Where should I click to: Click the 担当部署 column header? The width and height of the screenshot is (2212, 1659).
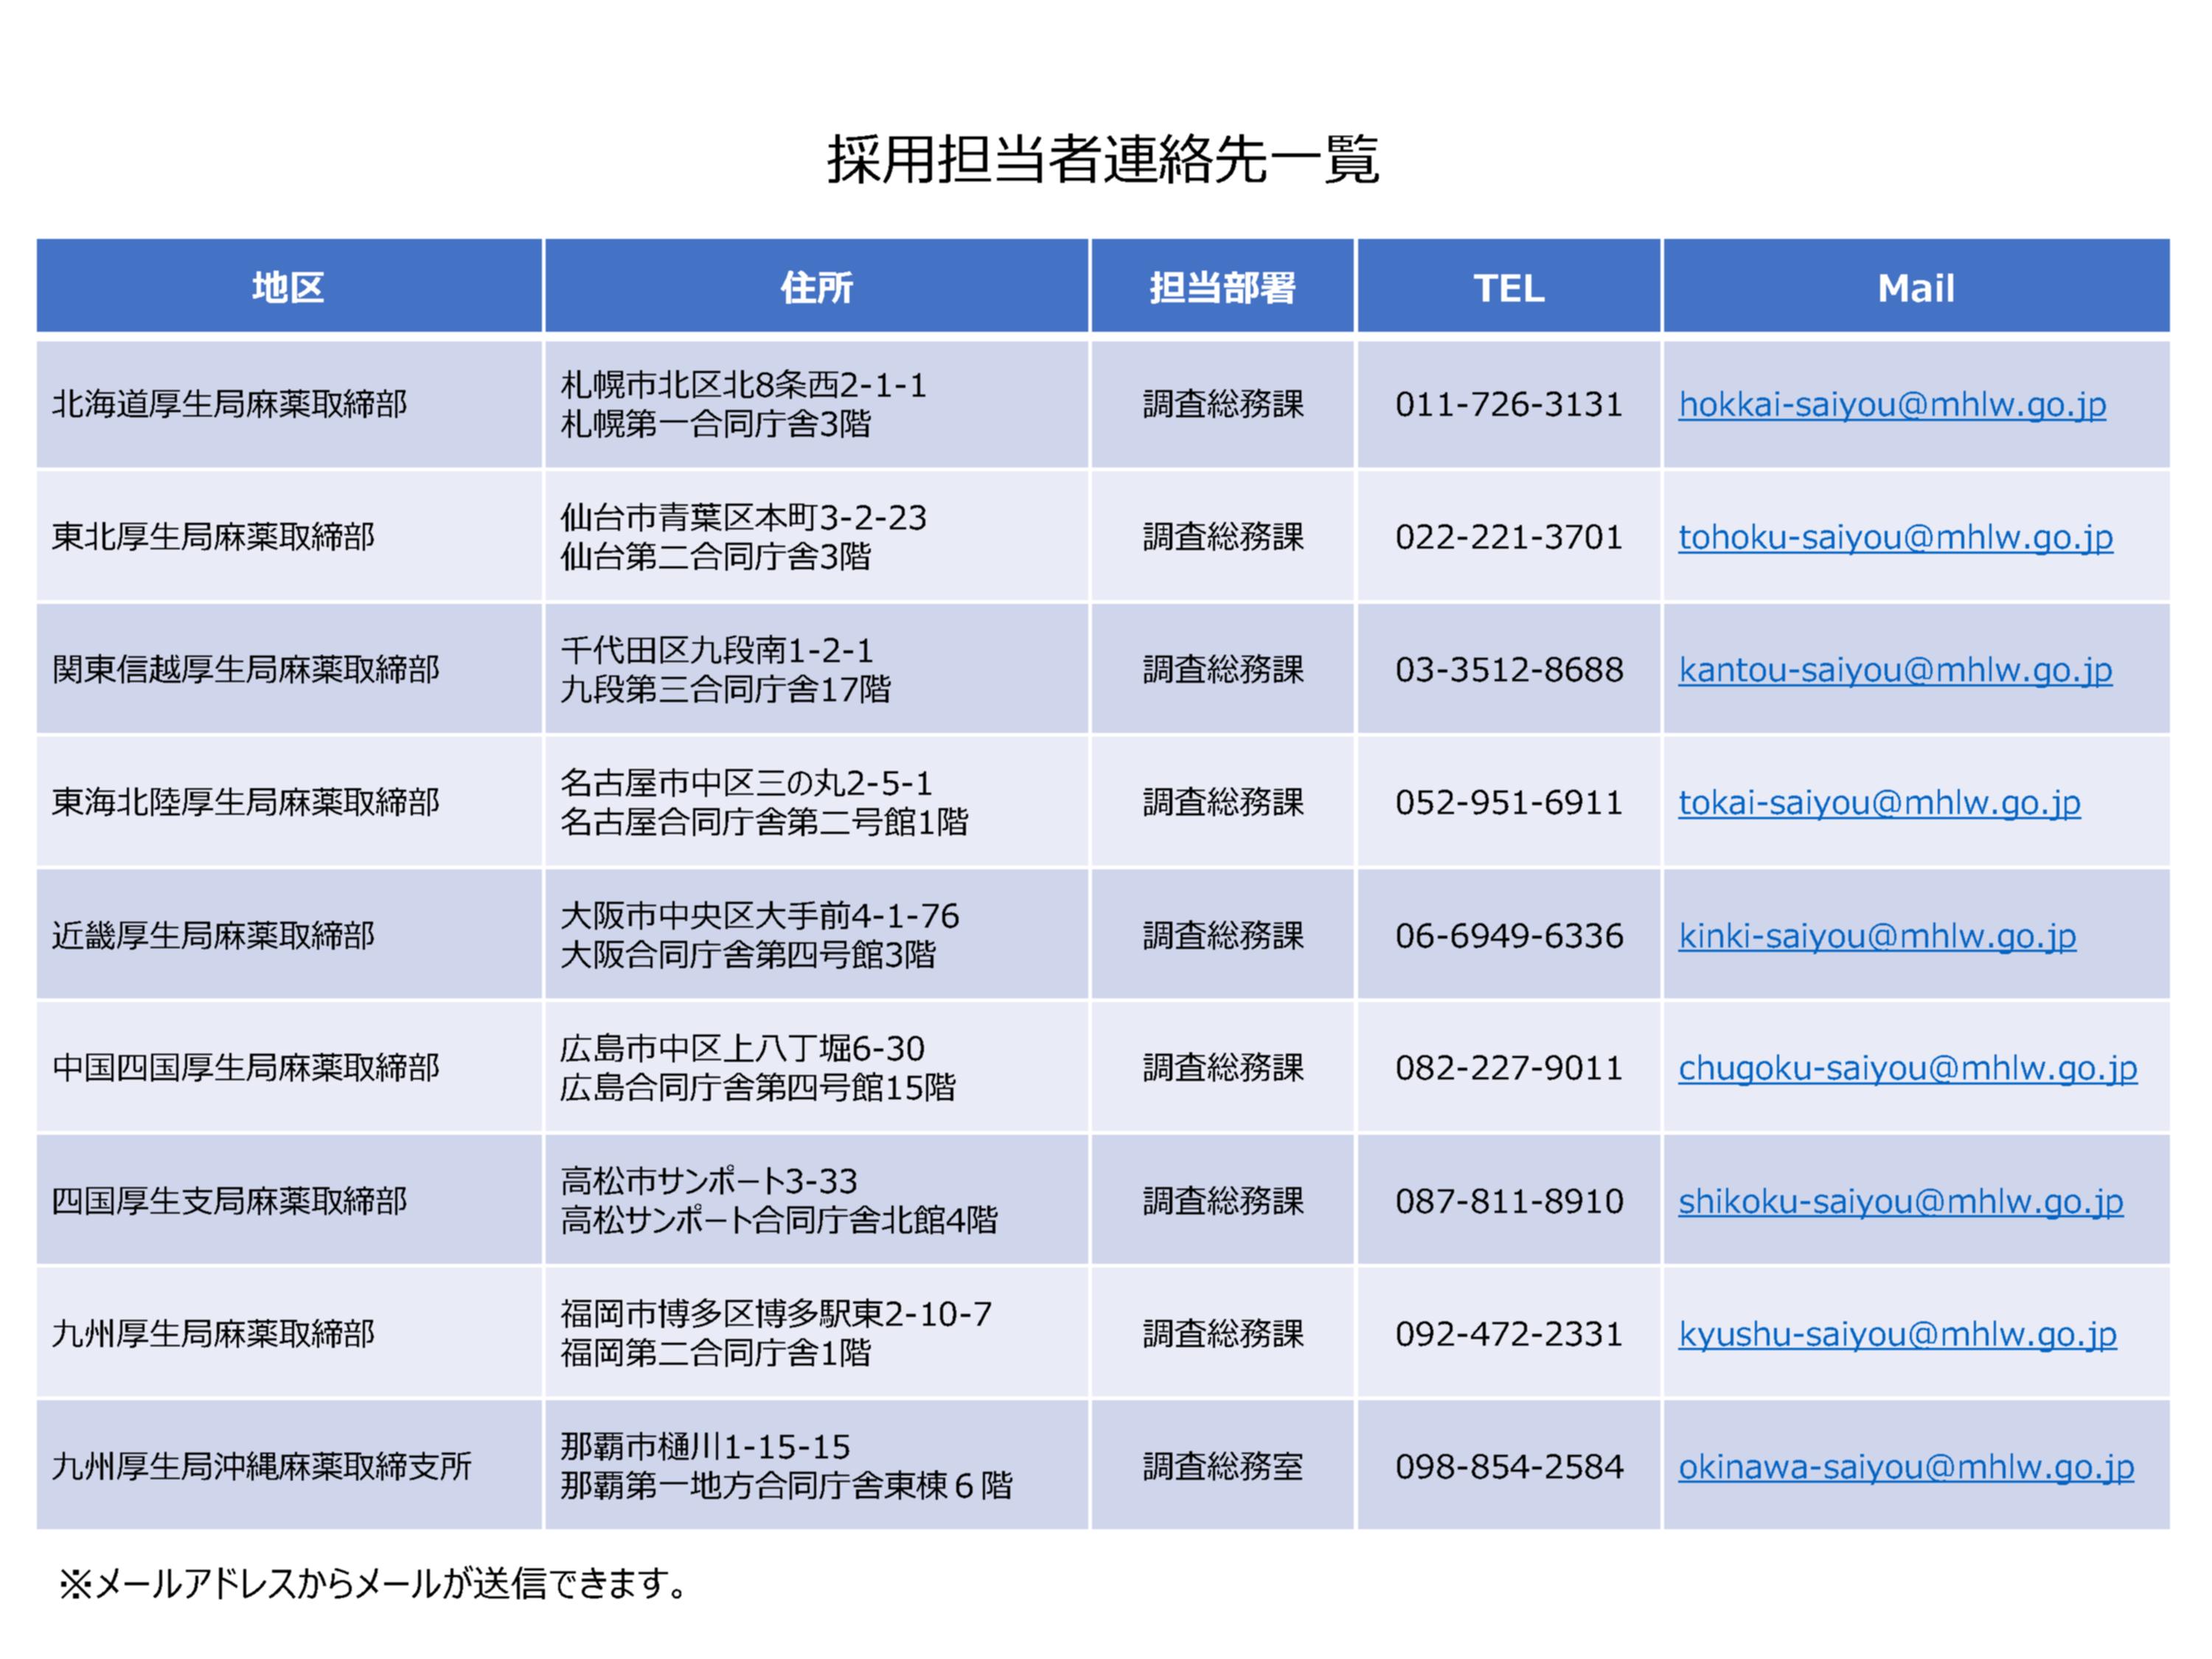tap(1222, 288)
